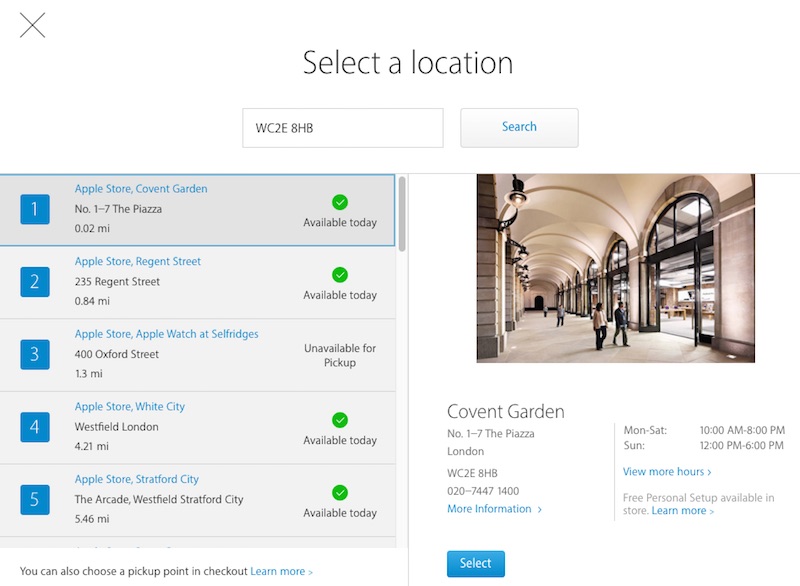Click Available today label for Stratford City
This screenshot has height=586, width=800.
click(340, 513)
